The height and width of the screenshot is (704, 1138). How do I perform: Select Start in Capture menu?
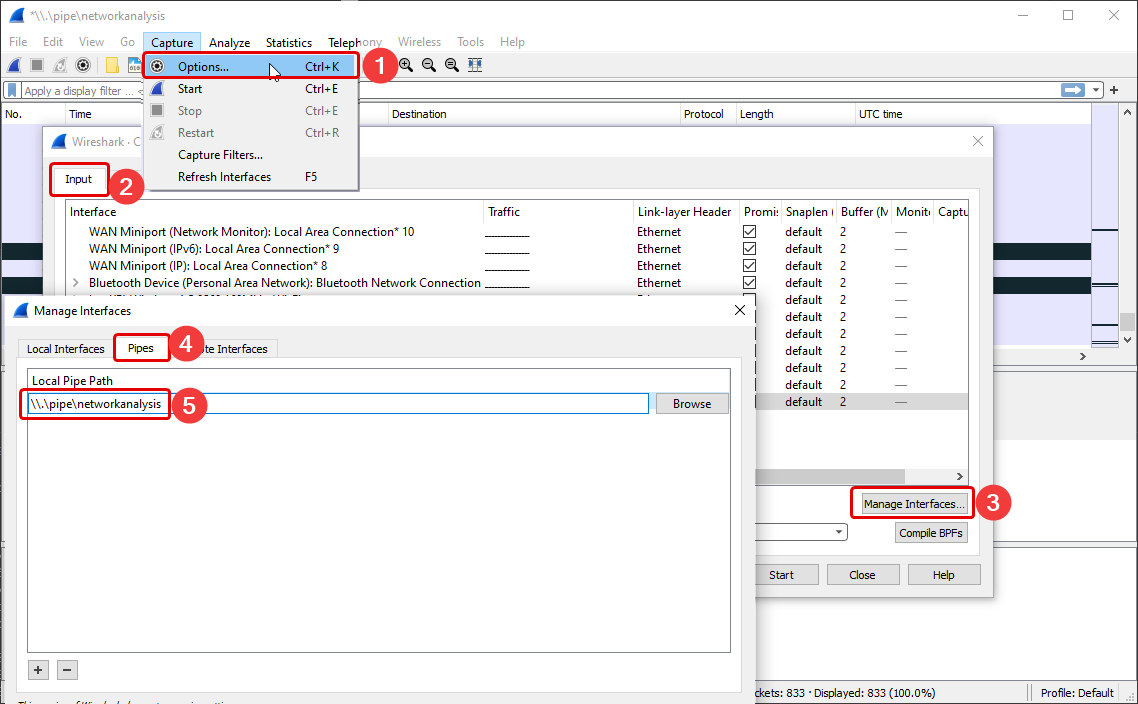coord(250,89)
